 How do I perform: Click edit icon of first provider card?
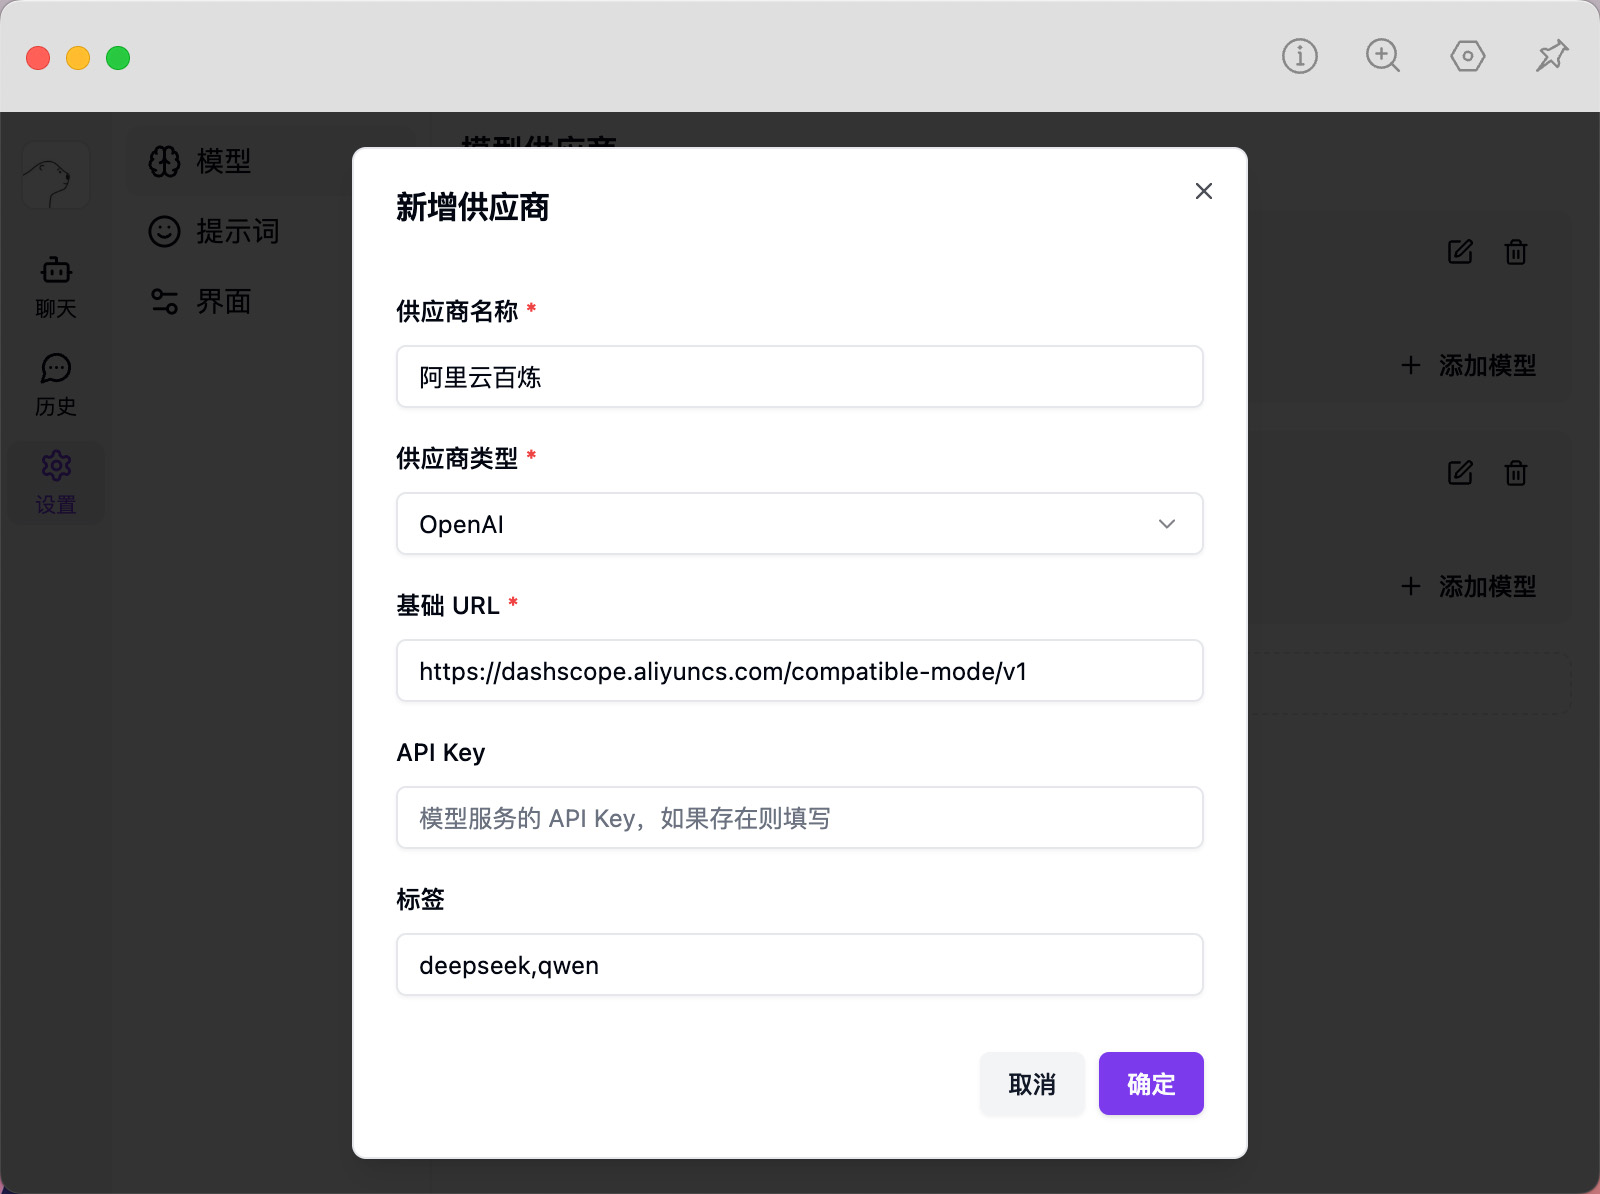[1460, 252]
